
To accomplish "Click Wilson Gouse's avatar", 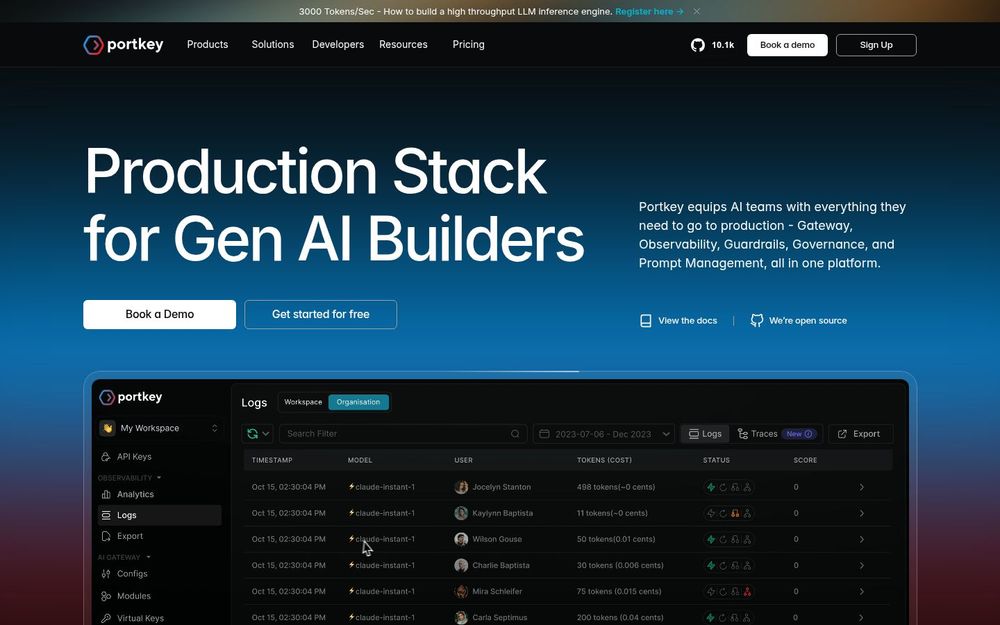I will 461,540.
